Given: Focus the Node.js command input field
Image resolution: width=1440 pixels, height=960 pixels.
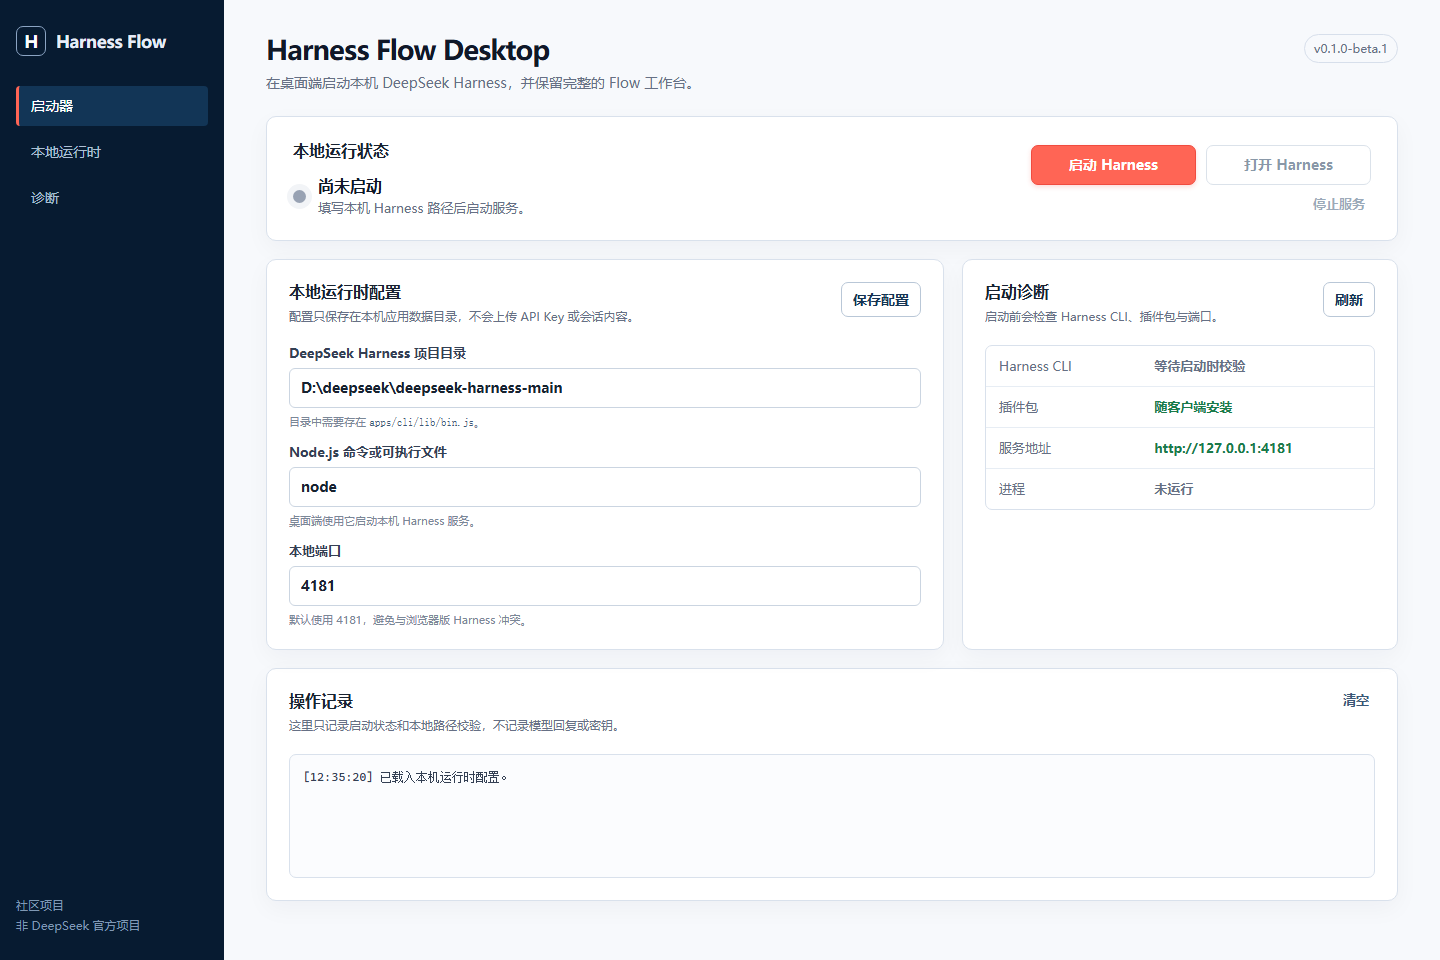Looking at the screenshot, I should click(605, 487).
